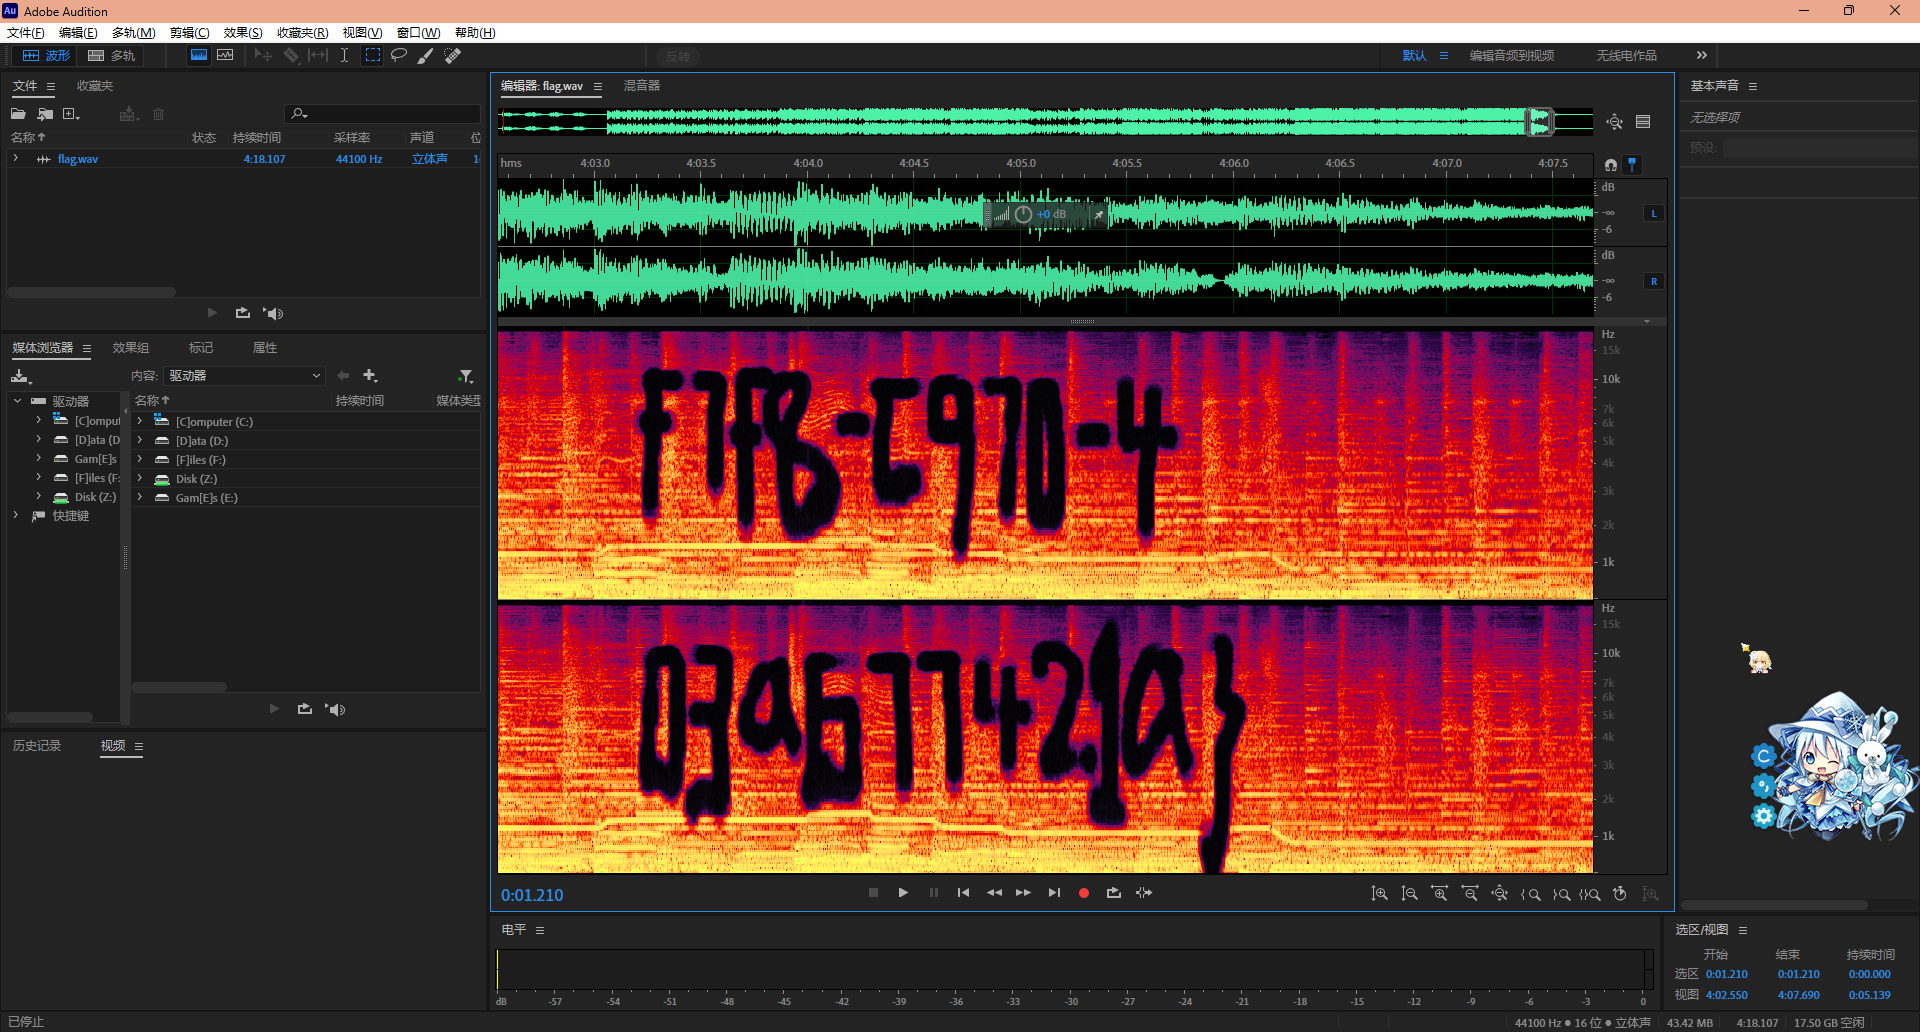The height and width of the screenshot is (1032, 1920).
Task: Select the 编辑音频到视频 workspace
Action: [1511, 55]
